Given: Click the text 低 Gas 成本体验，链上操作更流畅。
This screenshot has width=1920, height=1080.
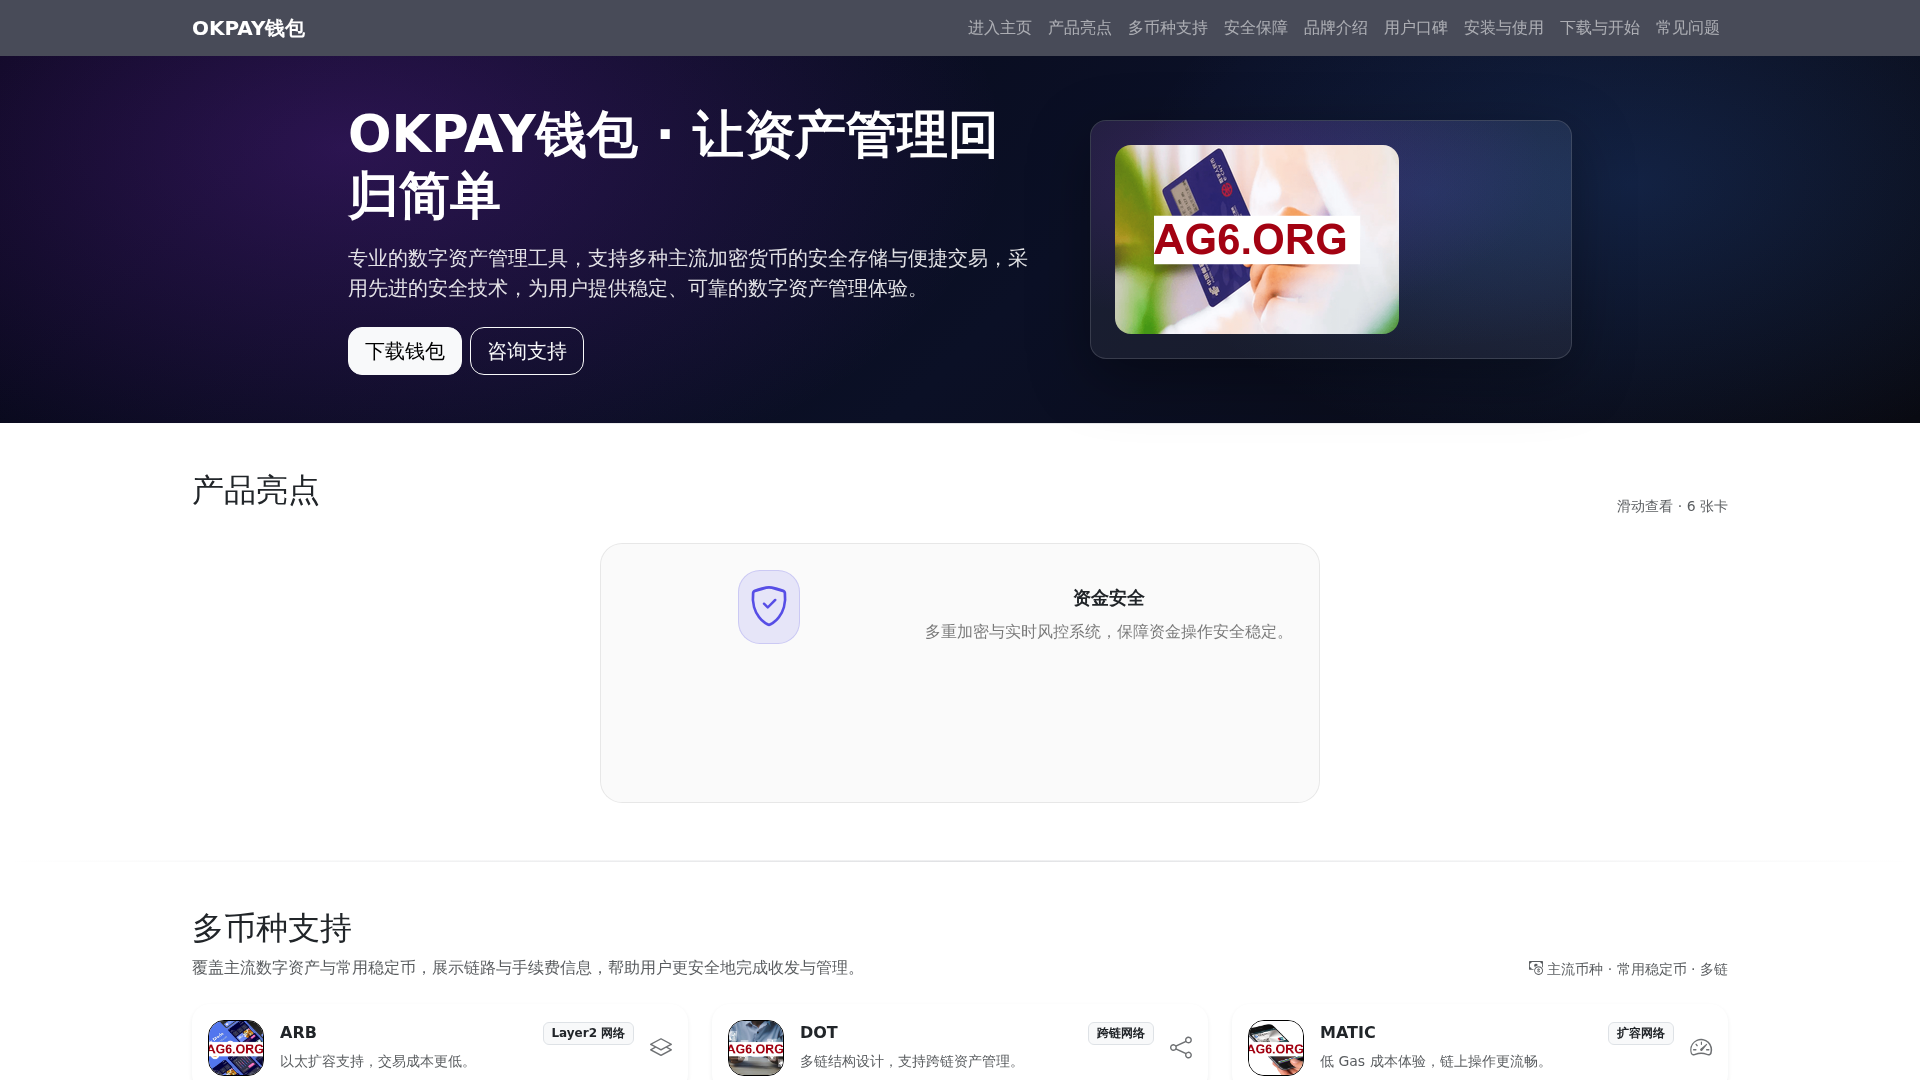Looking at the screenshot, I should click(1436, 1061).
